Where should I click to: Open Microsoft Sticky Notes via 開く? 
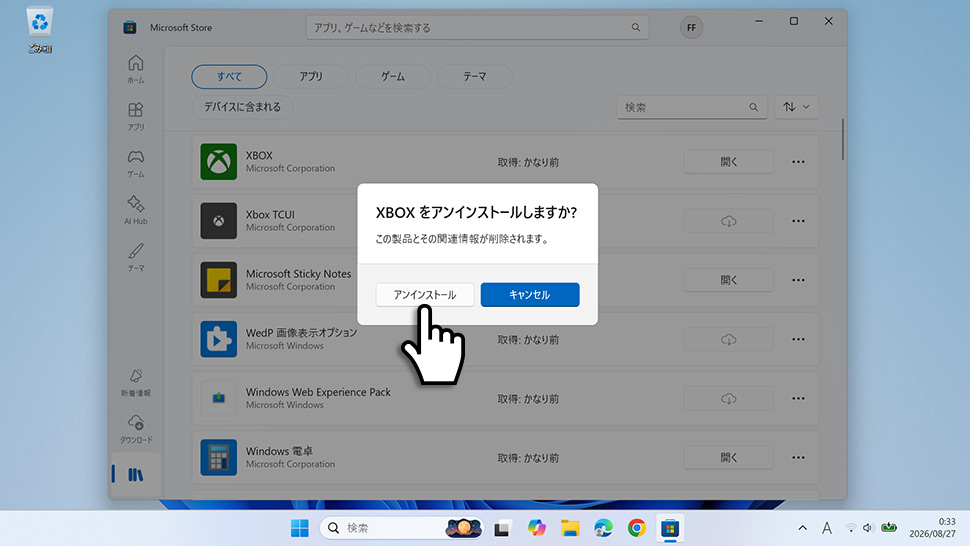(x=728, y=280)
